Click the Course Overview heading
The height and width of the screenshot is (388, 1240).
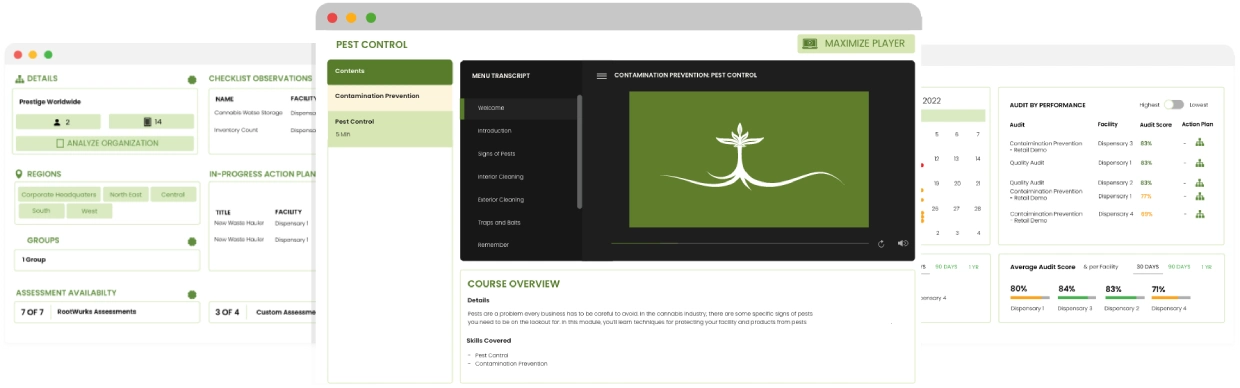coord(514,284)
